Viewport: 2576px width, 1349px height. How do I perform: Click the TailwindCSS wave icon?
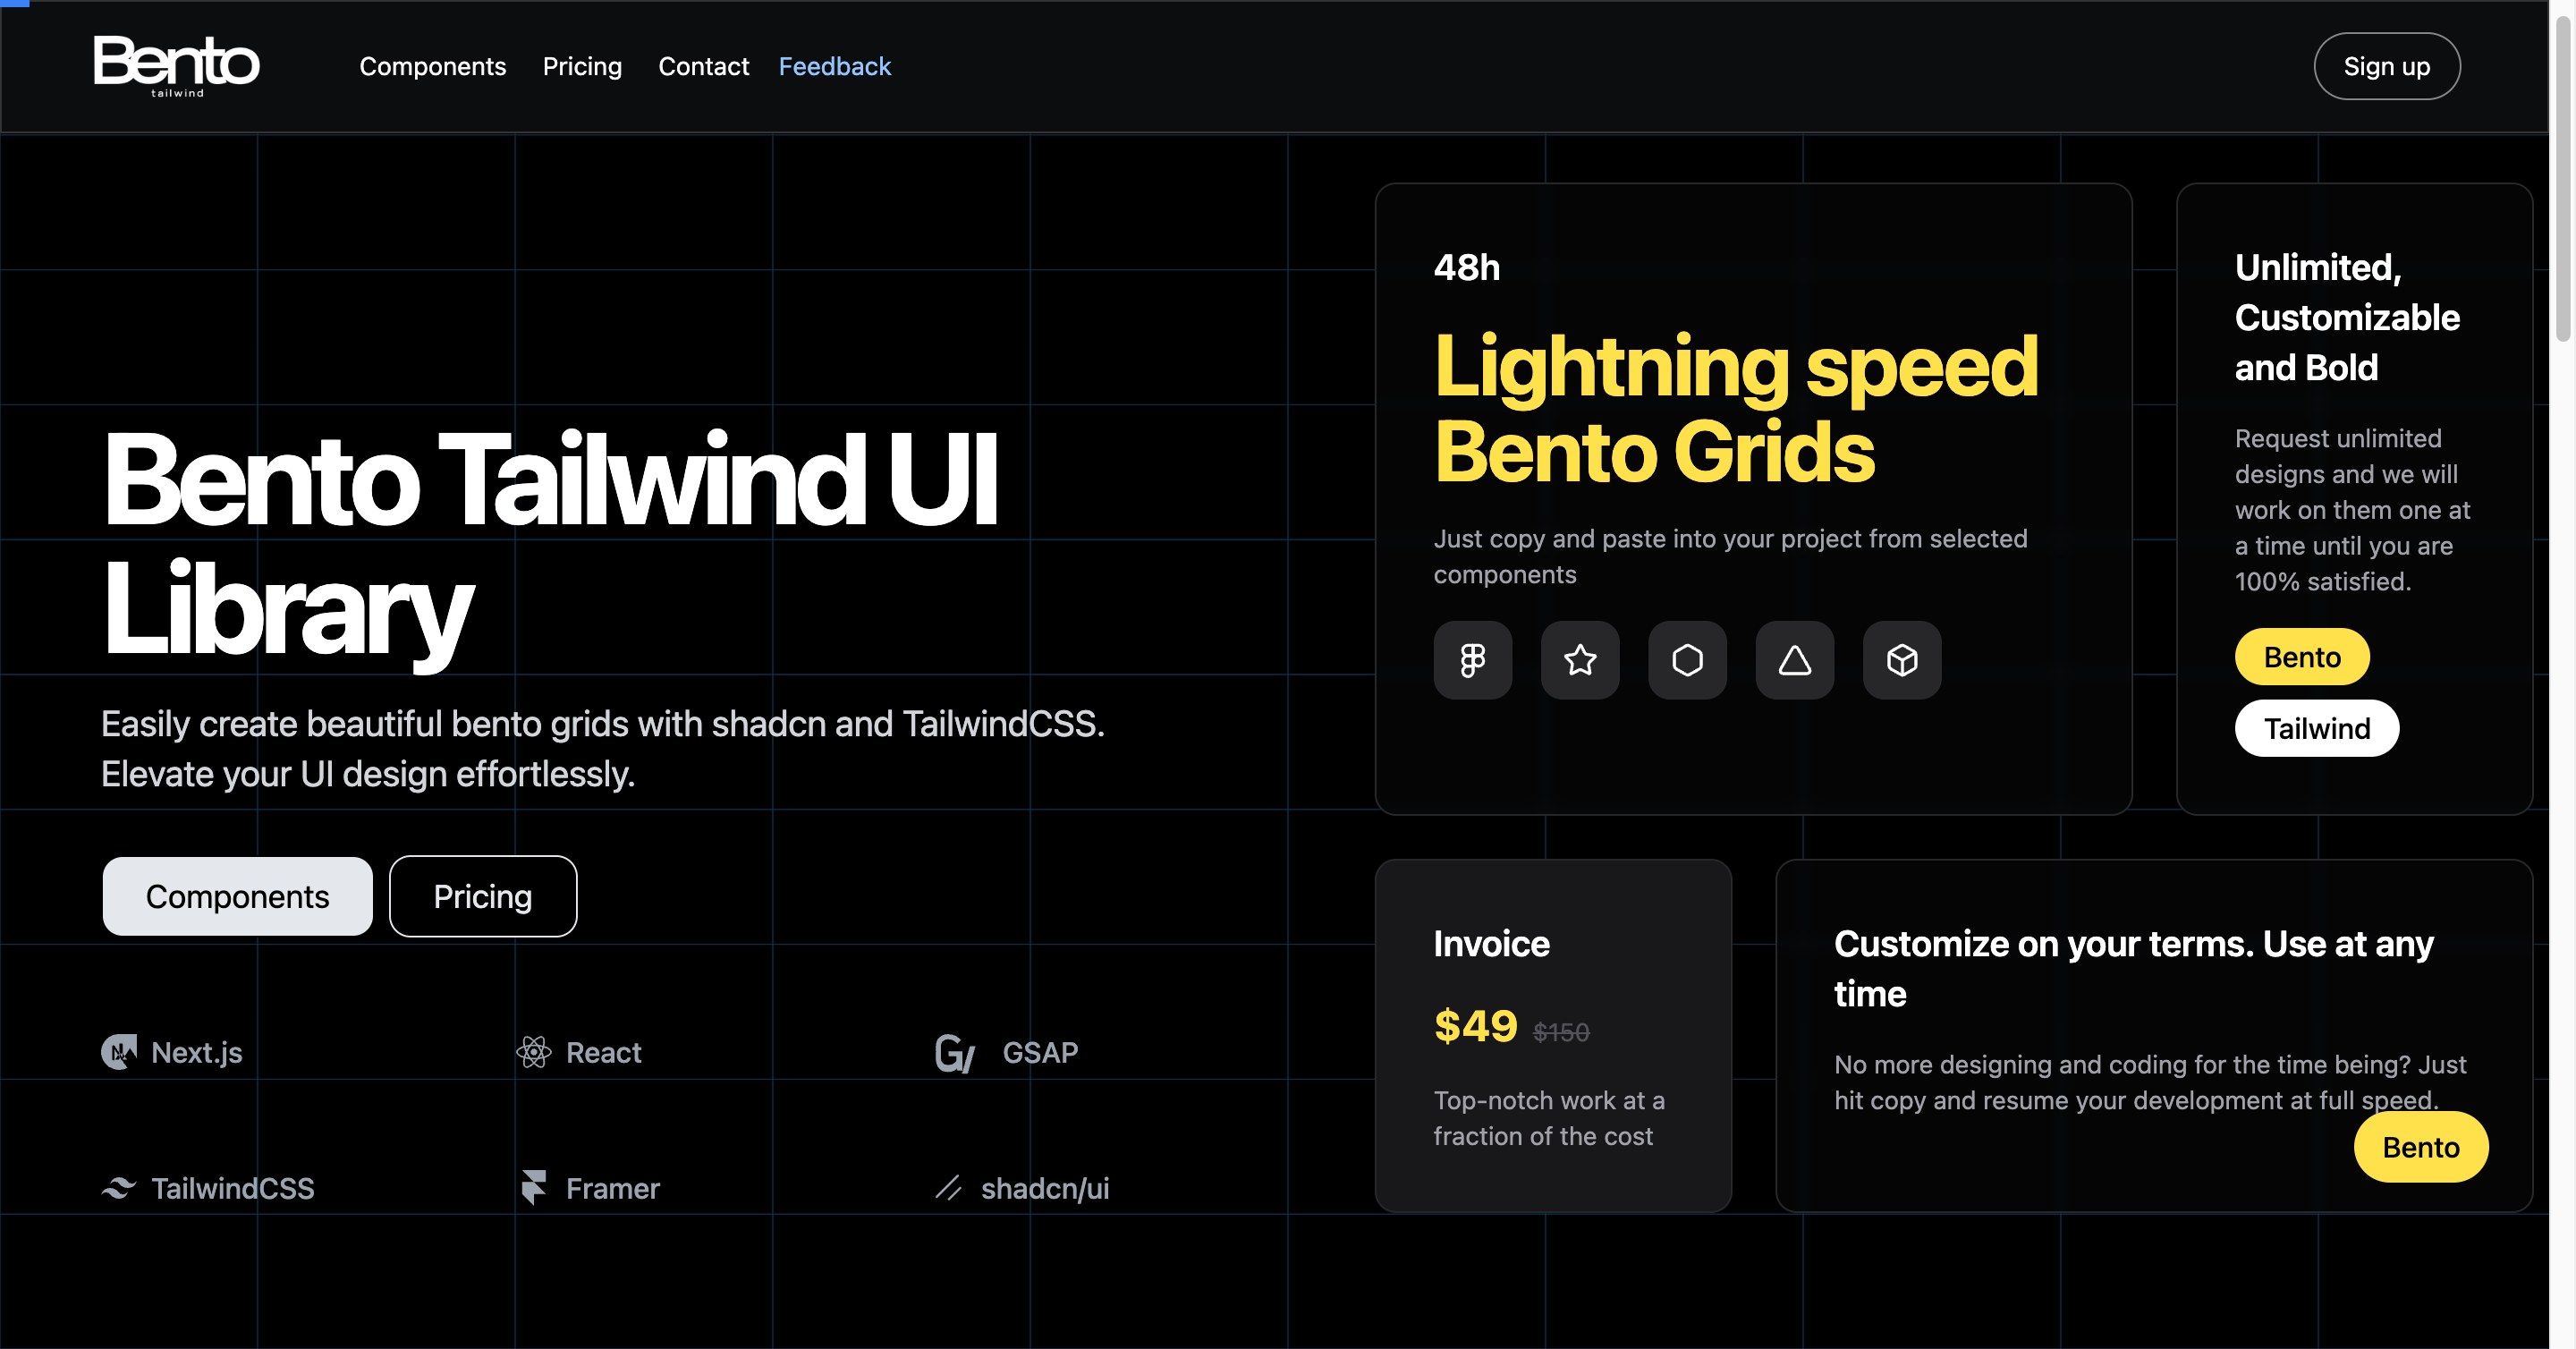coord(119,1188)
